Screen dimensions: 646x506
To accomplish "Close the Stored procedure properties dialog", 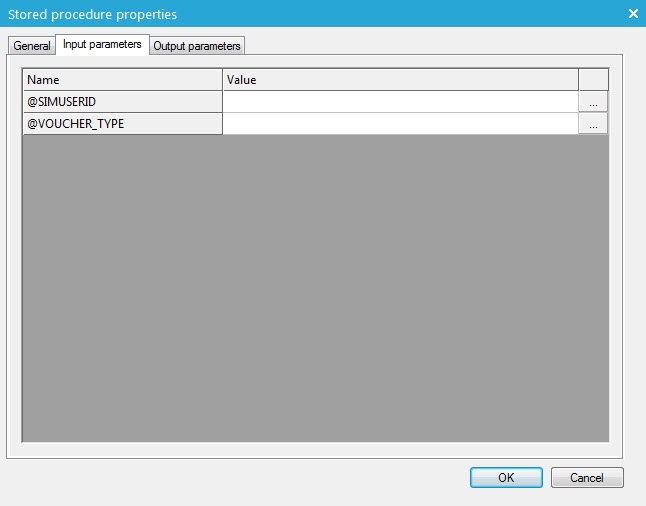I will pyautogui.click(x=632, y=14).
